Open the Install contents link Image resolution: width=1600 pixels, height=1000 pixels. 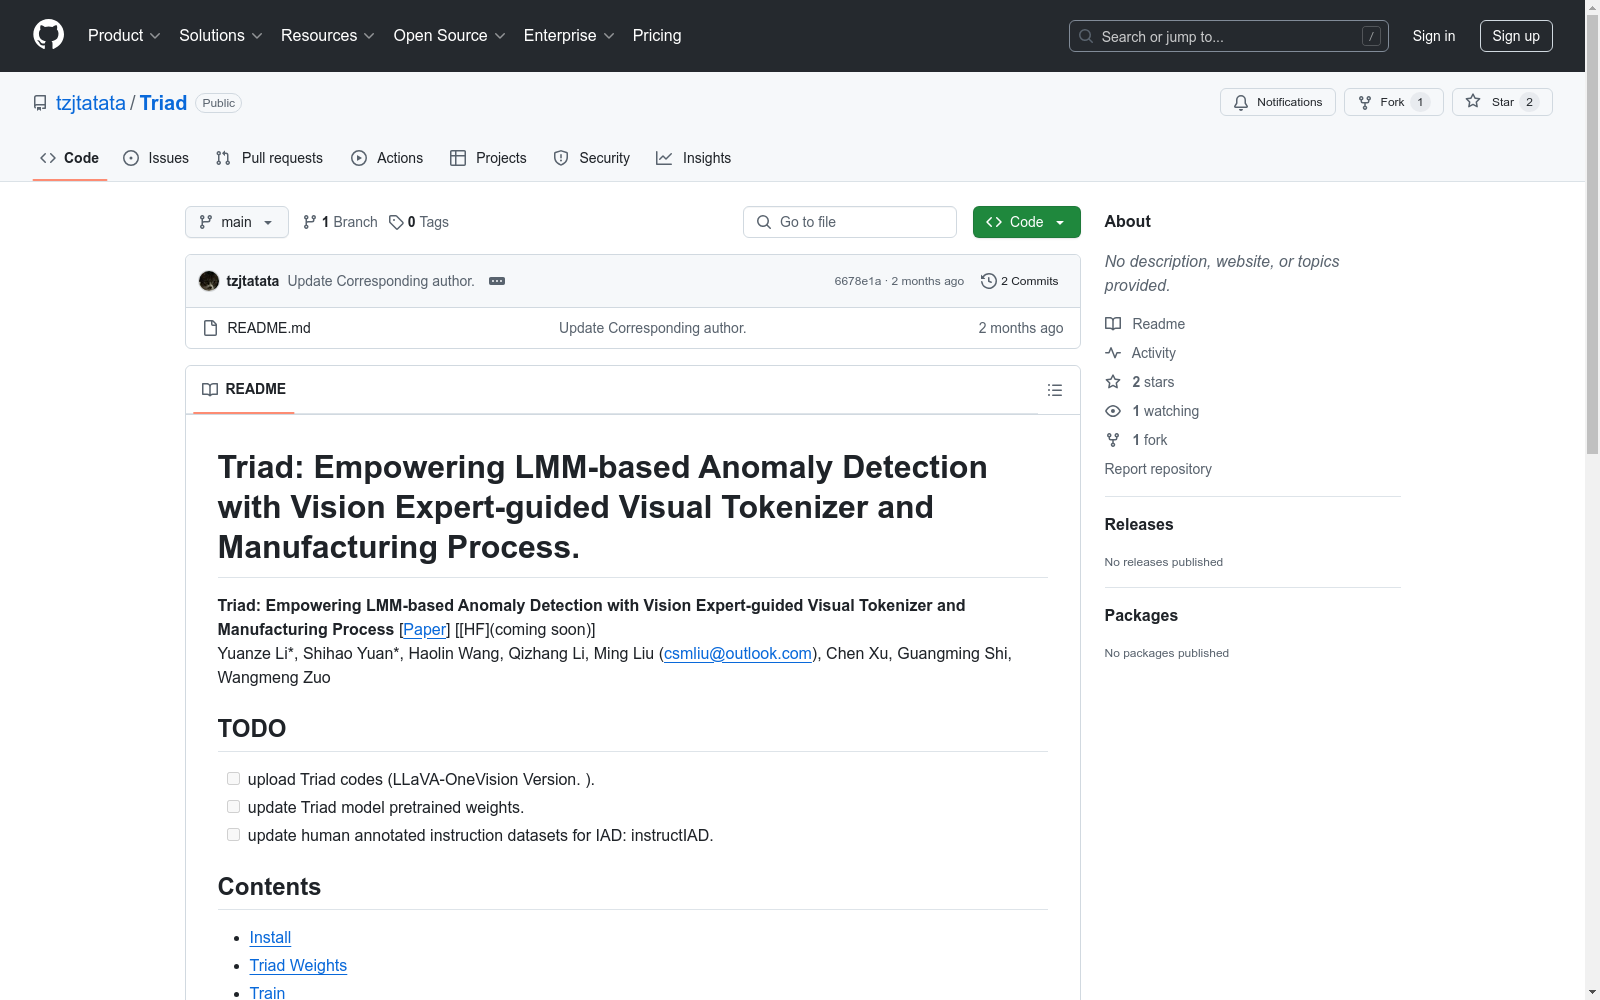[270, 937]
